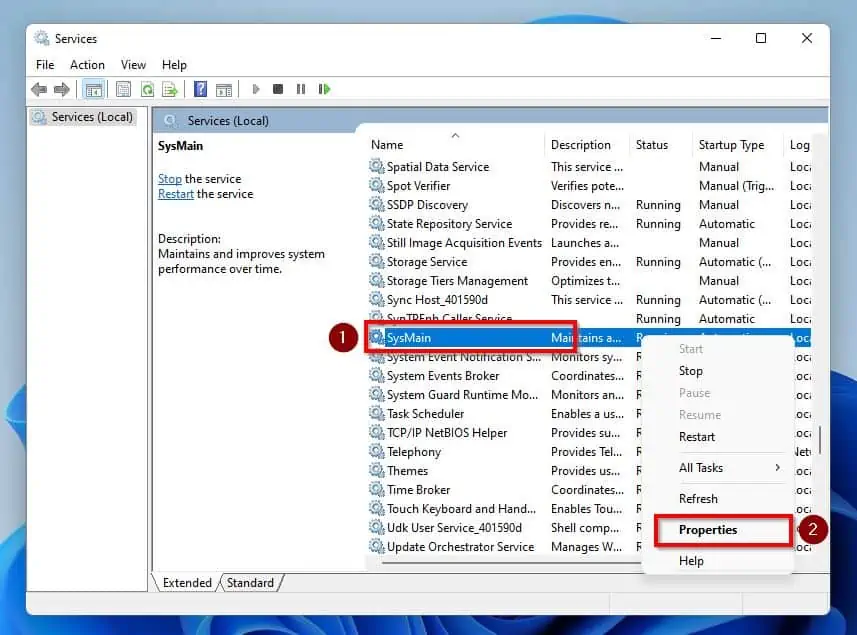The width and height of the screenshot is (857, 635).
Task: Click gear icon beside Update Orchestrator Service
Action: (x=376, y=546)
